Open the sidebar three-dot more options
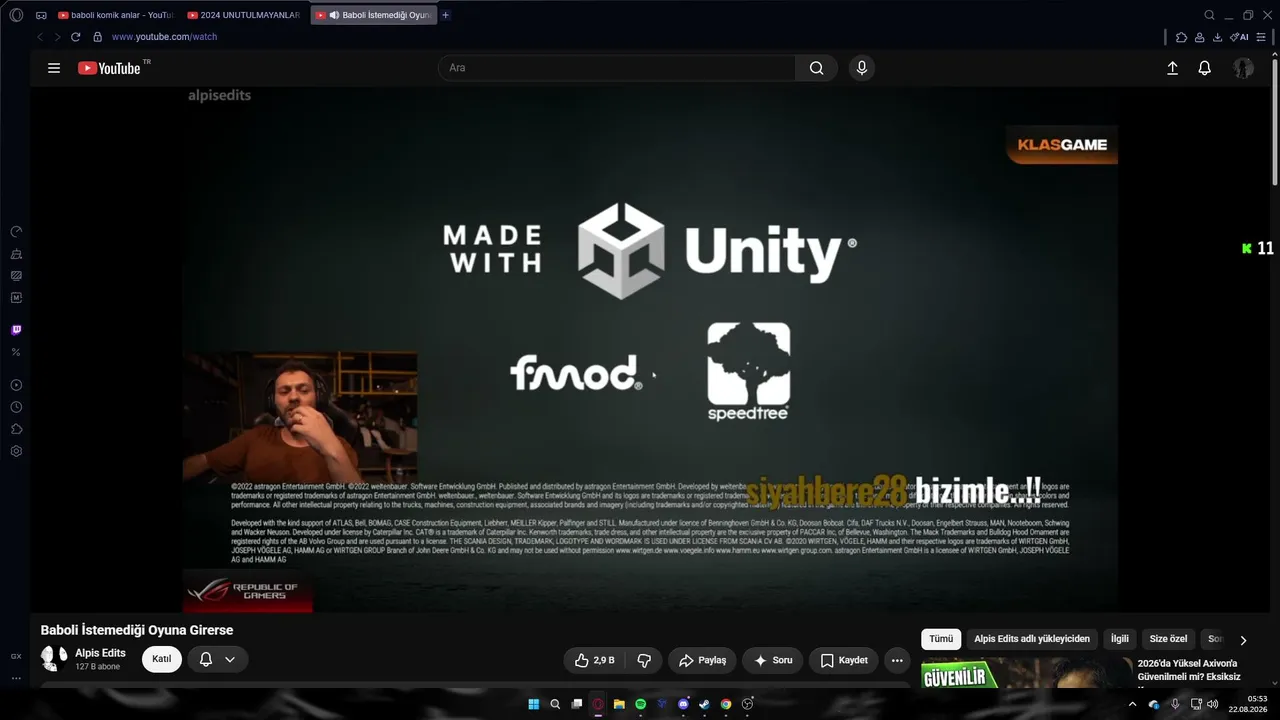This screenshot has width=1280, height=720. [x=16, y=678]
